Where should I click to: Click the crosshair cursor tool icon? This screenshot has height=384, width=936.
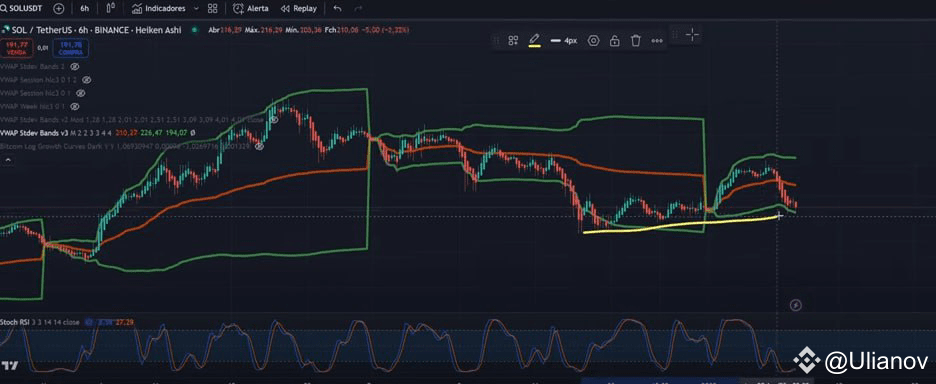coord(692,35)
